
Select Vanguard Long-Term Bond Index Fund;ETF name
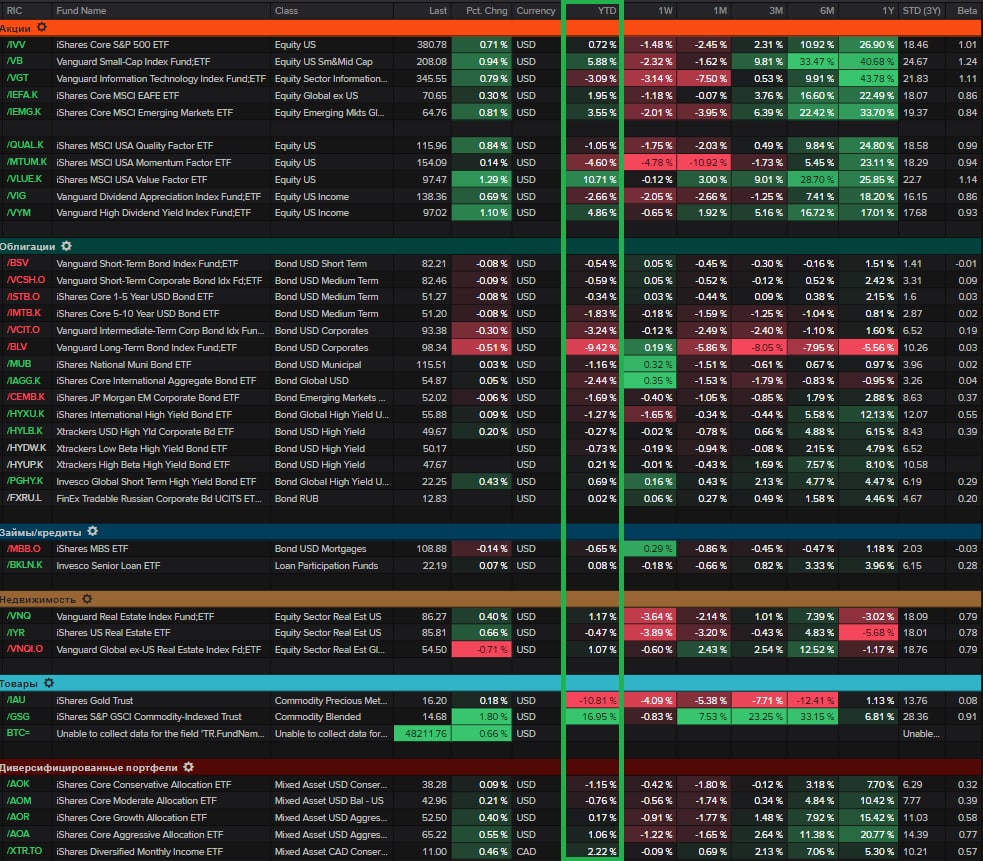(146, 347)
